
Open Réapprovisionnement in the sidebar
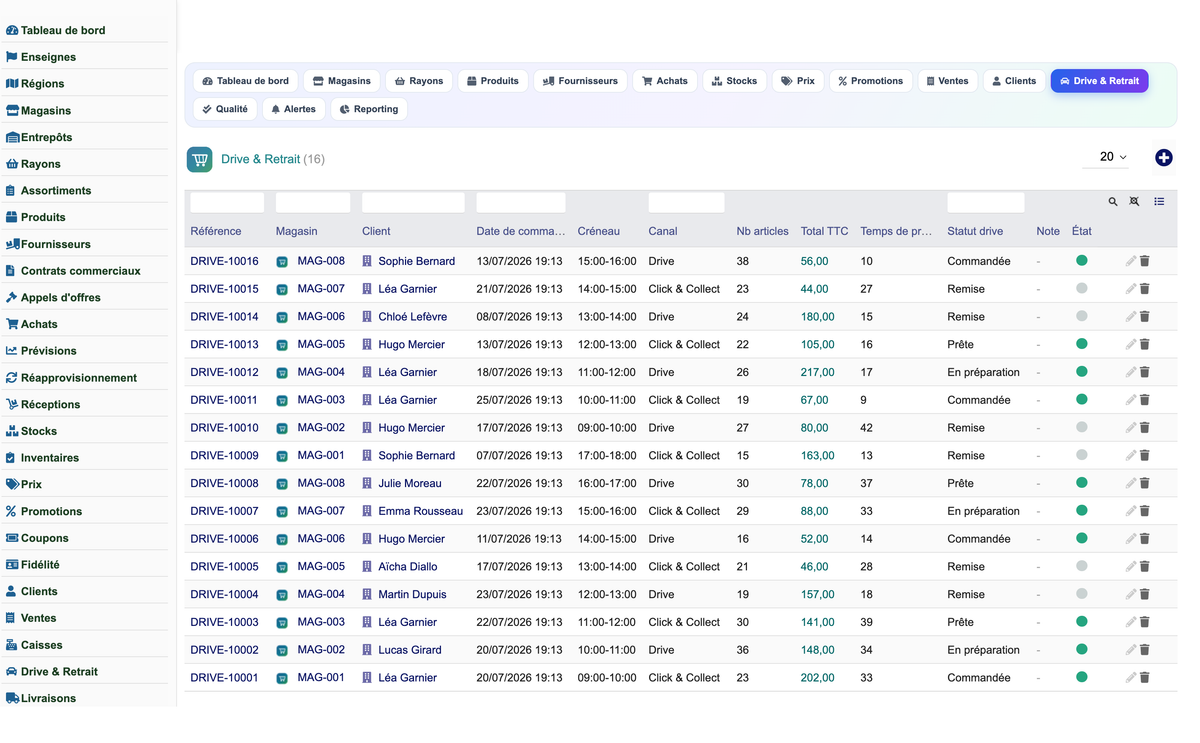pos(78,378)
